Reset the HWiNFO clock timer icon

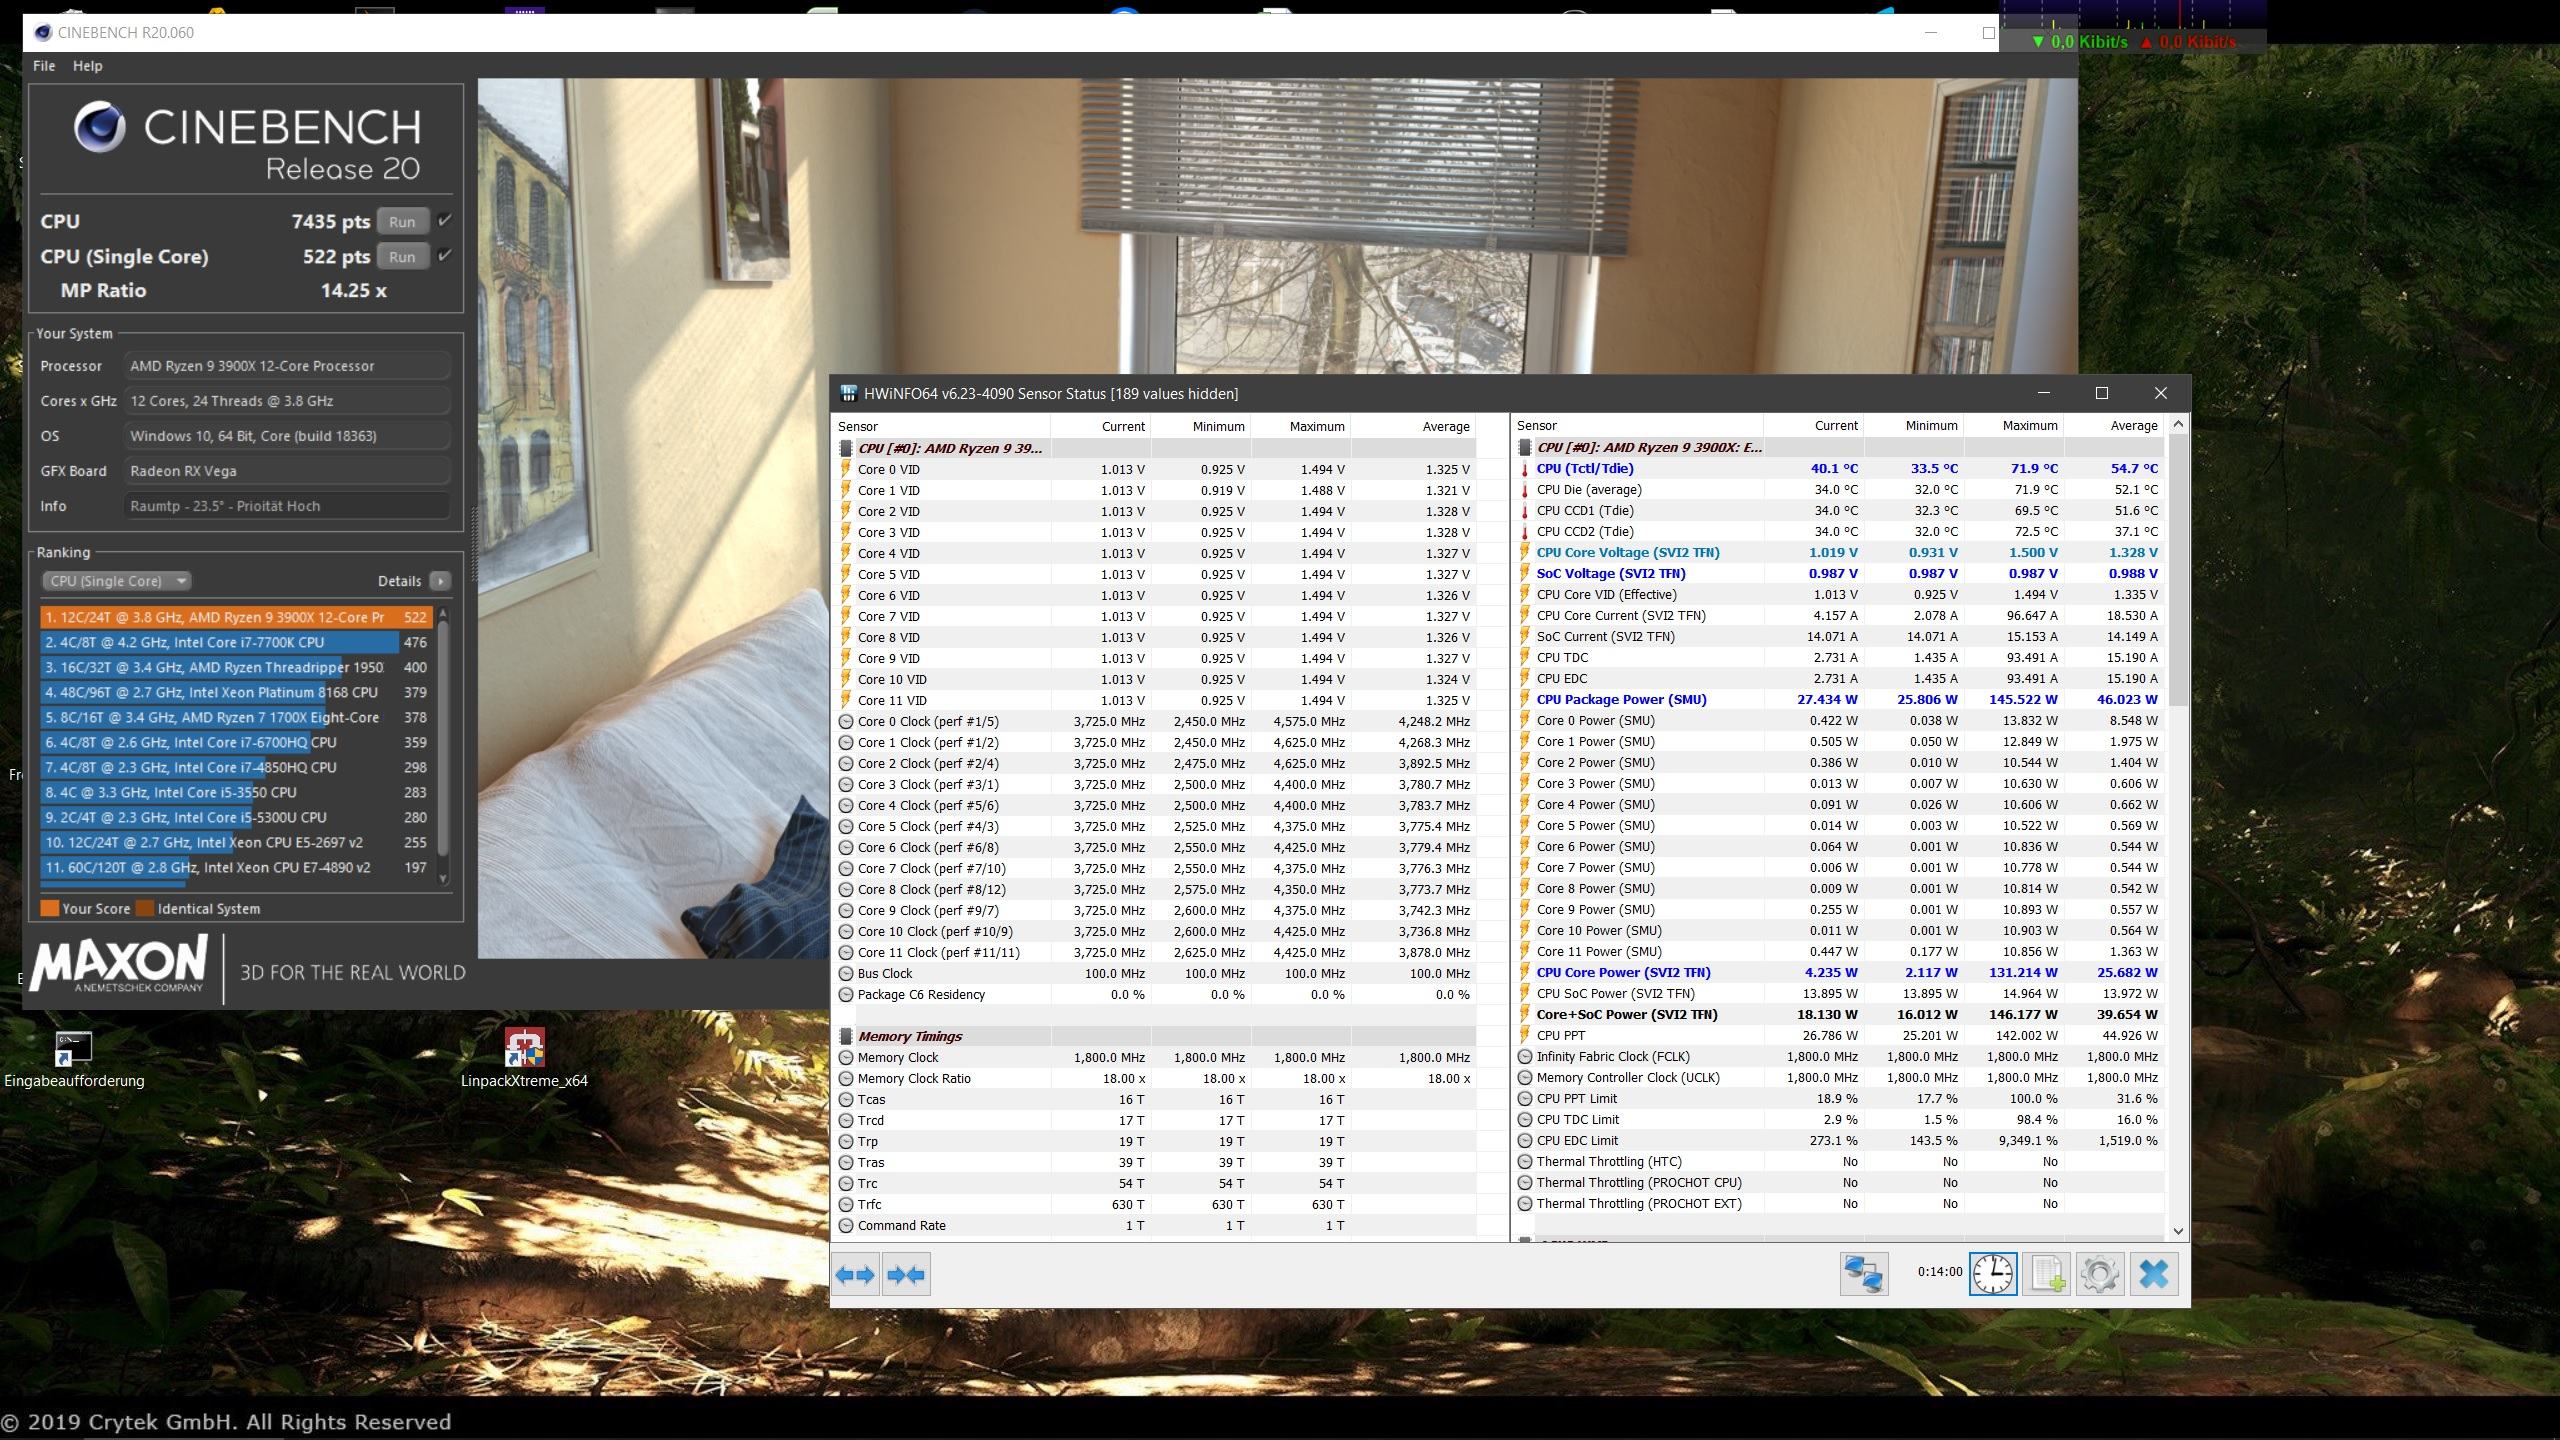click(1993, 1275)
